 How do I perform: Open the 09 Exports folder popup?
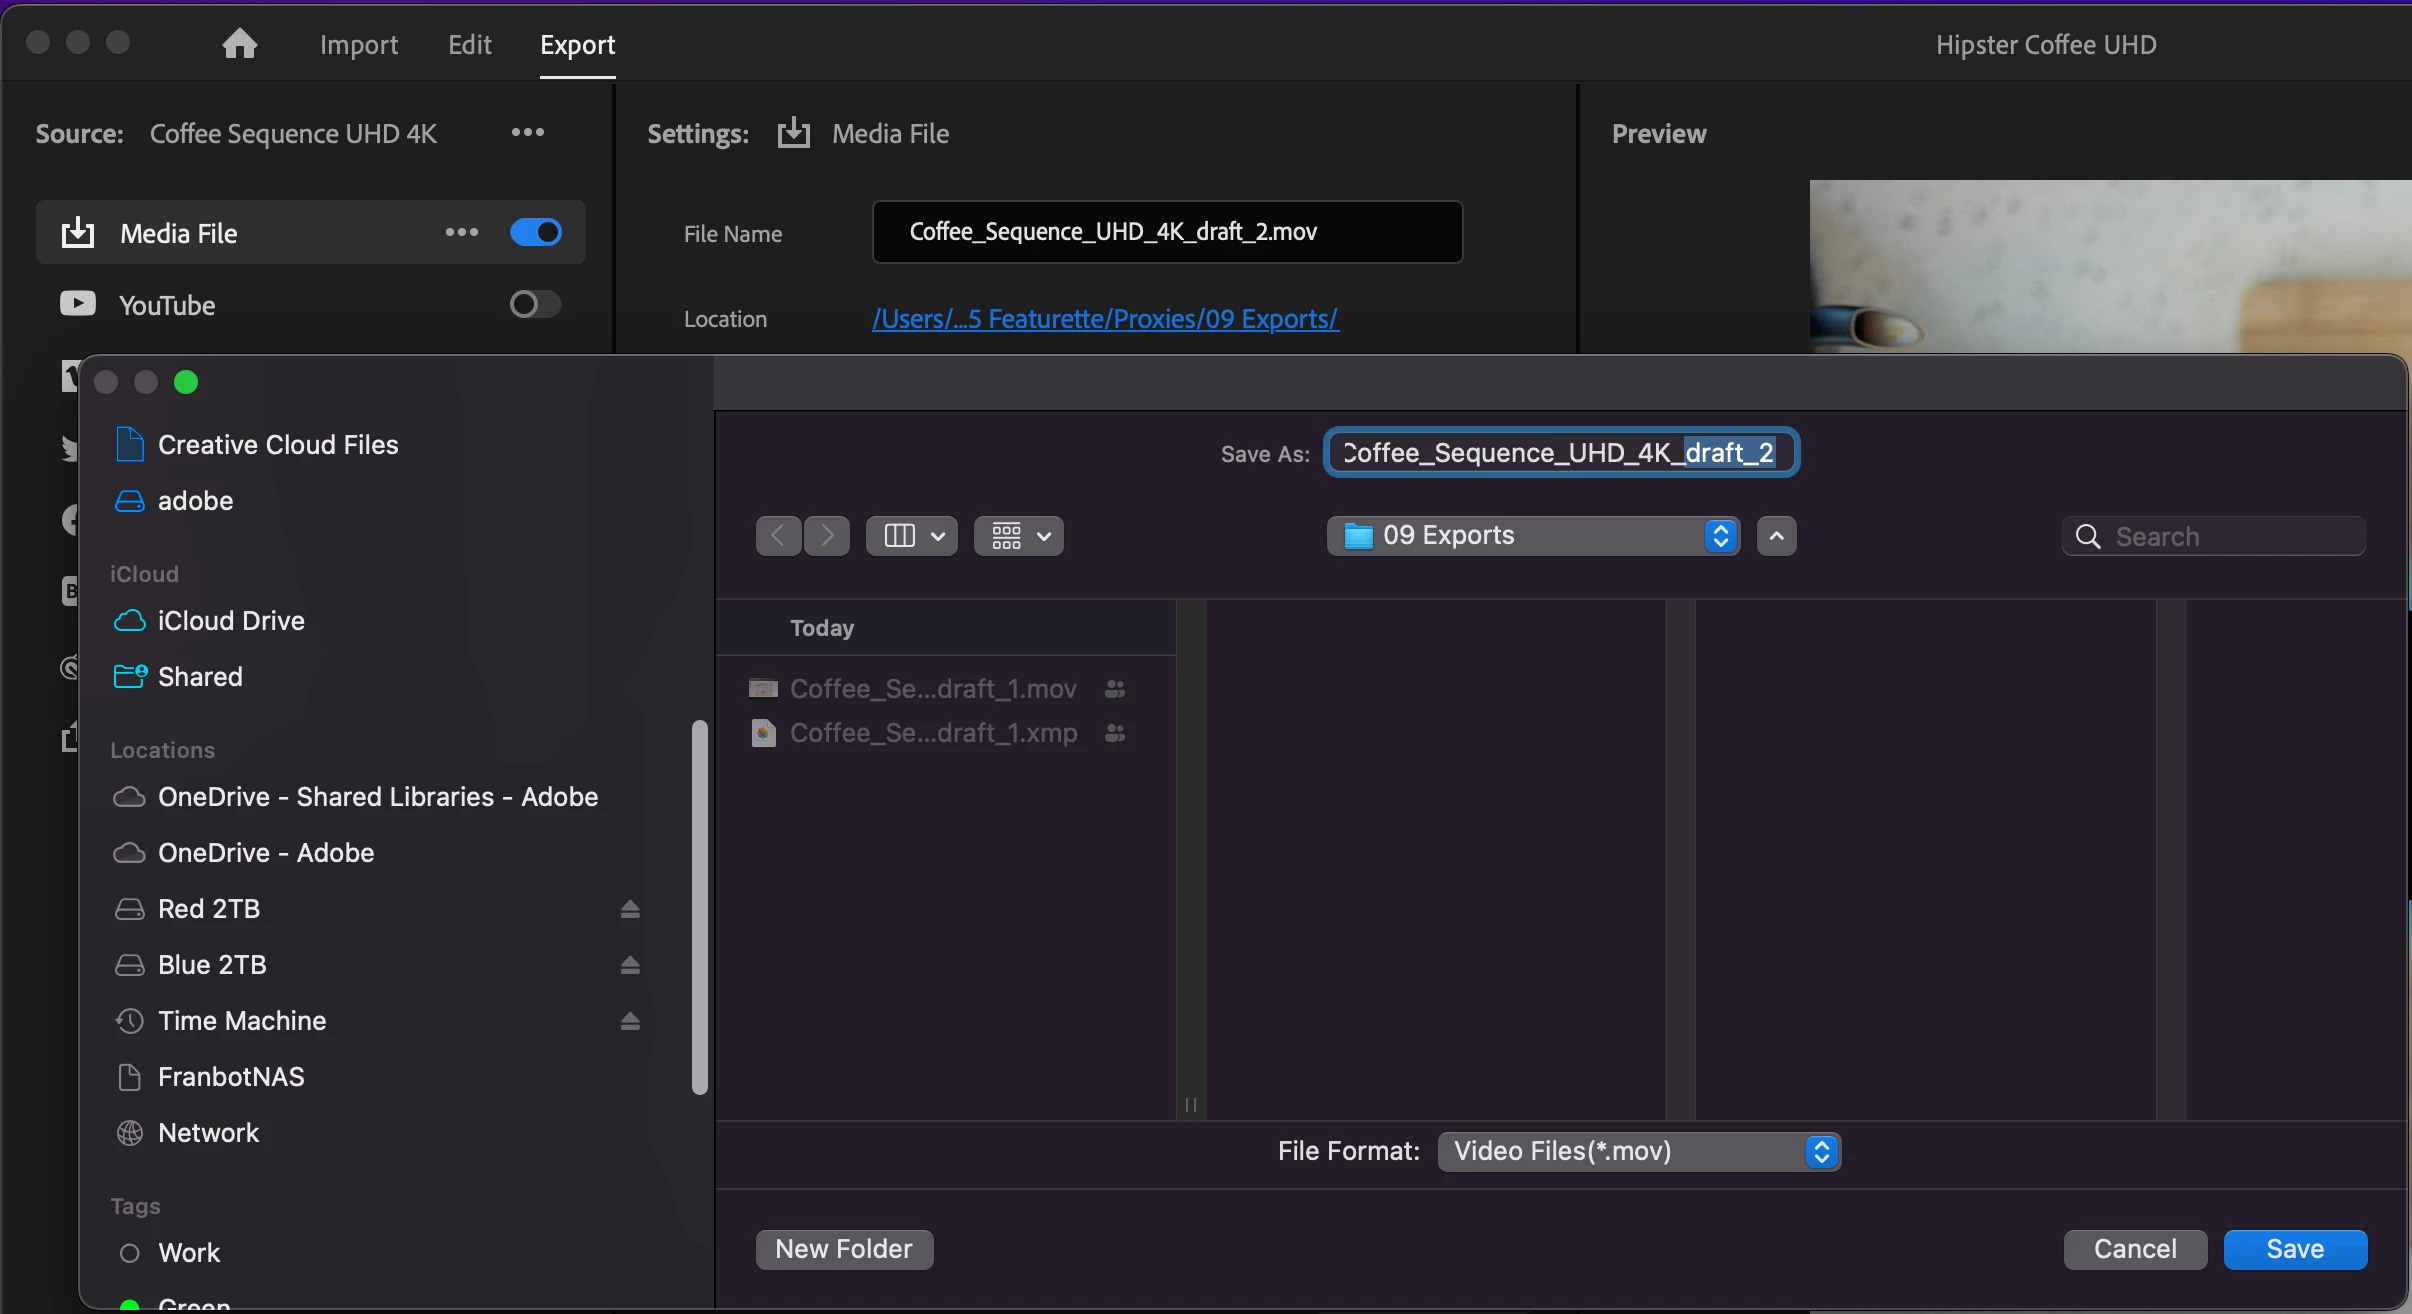click(x=1532, y=536)
